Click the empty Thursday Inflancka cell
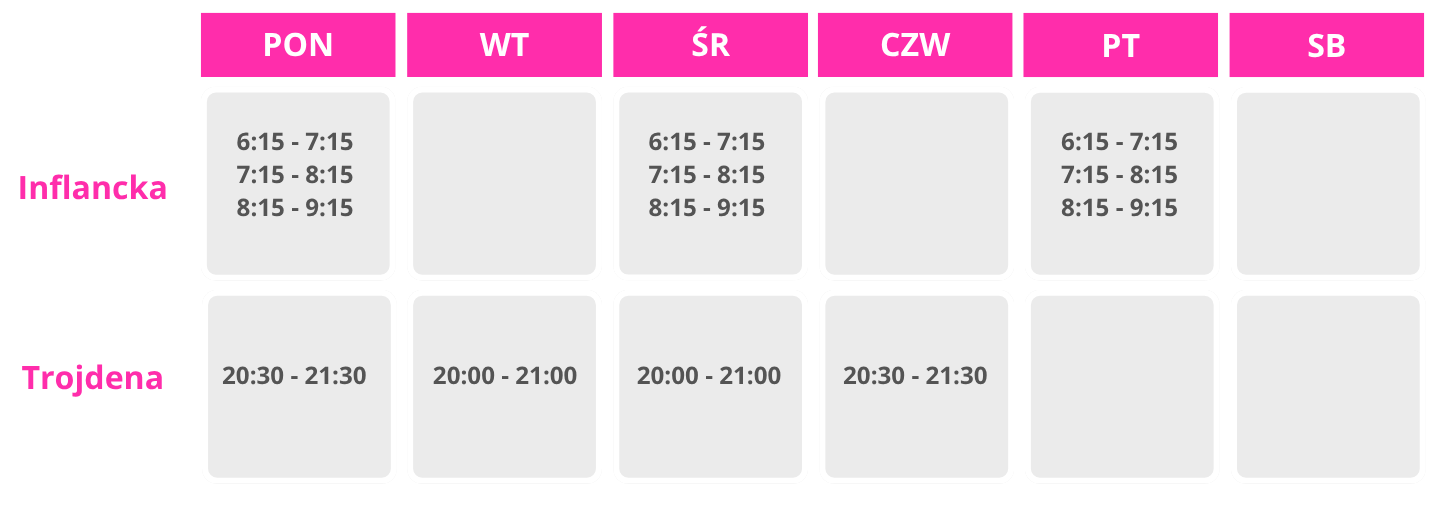Image resolution: width=1456 pixels, height=517 pixels. [916, 184]
